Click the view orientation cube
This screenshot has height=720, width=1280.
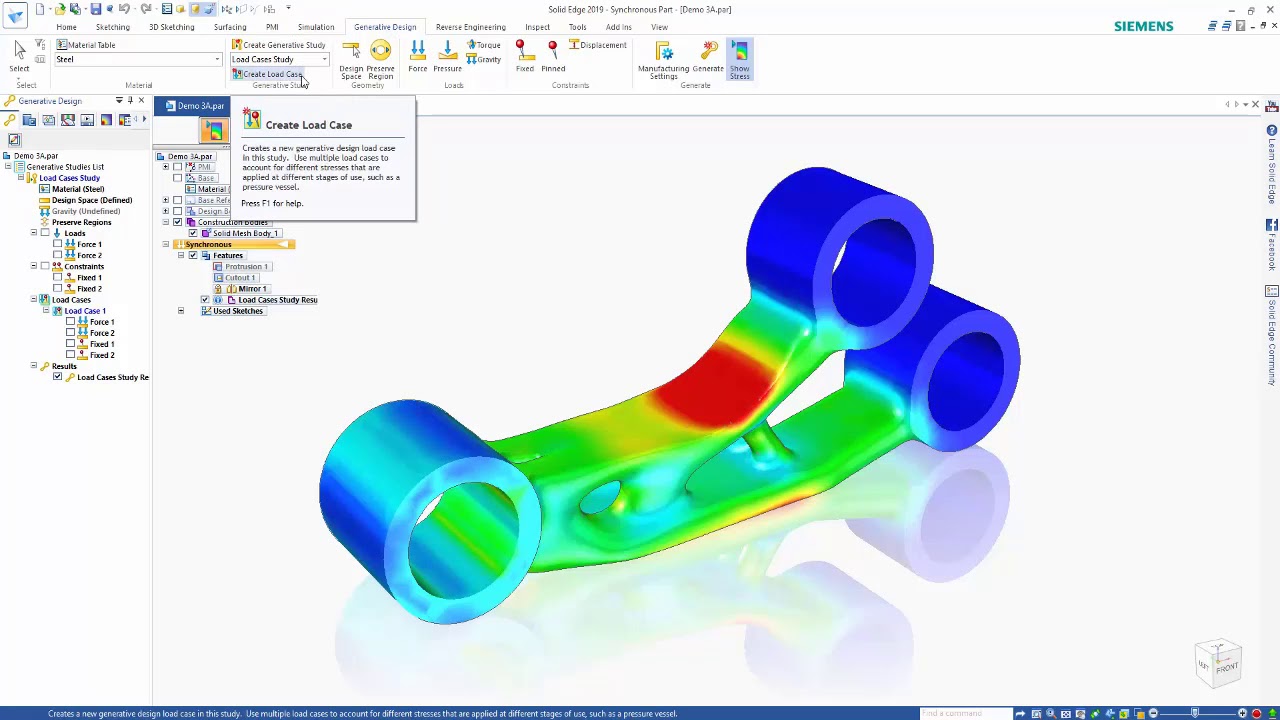[1219, 664]
